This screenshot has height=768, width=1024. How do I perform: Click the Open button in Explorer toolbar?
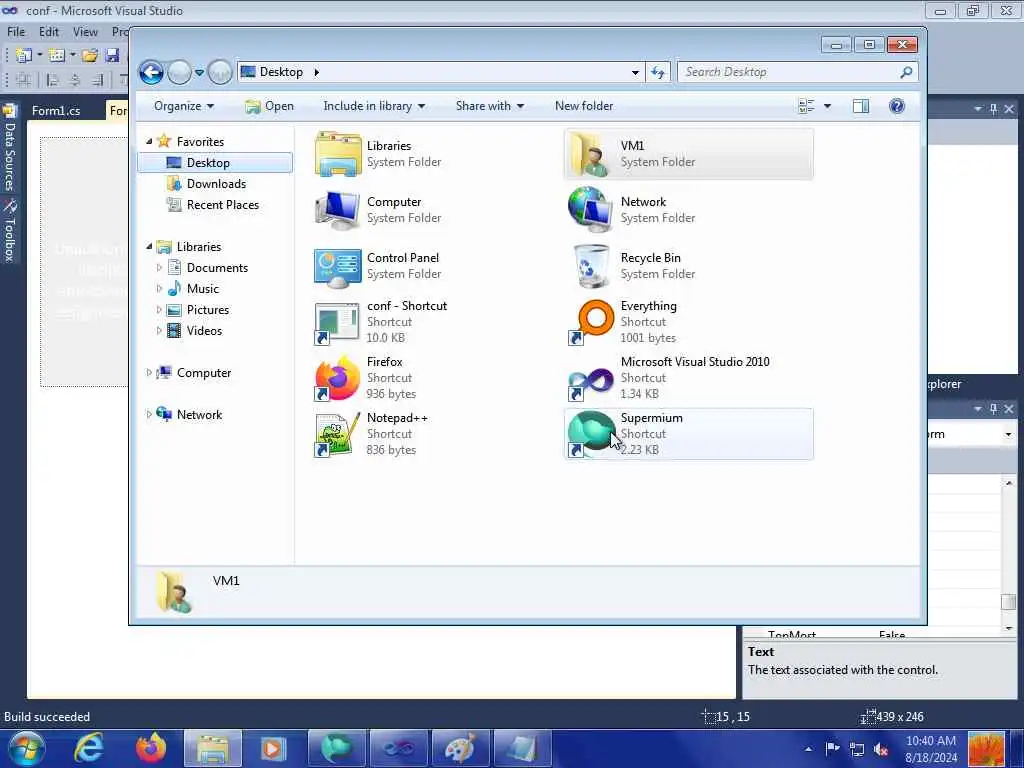click(x=270, y=106)
